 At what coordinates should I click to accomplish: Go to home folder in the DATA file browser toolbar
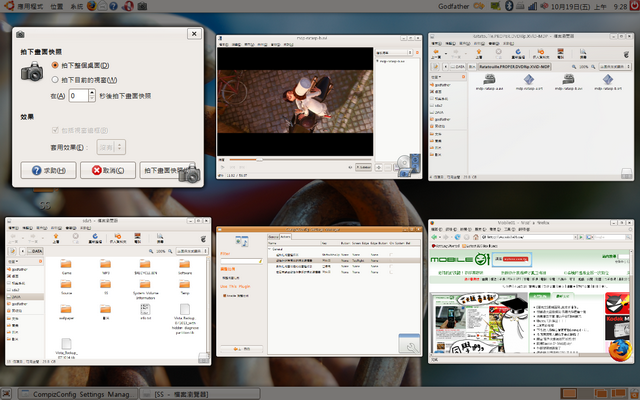click(x=118, y=238)
